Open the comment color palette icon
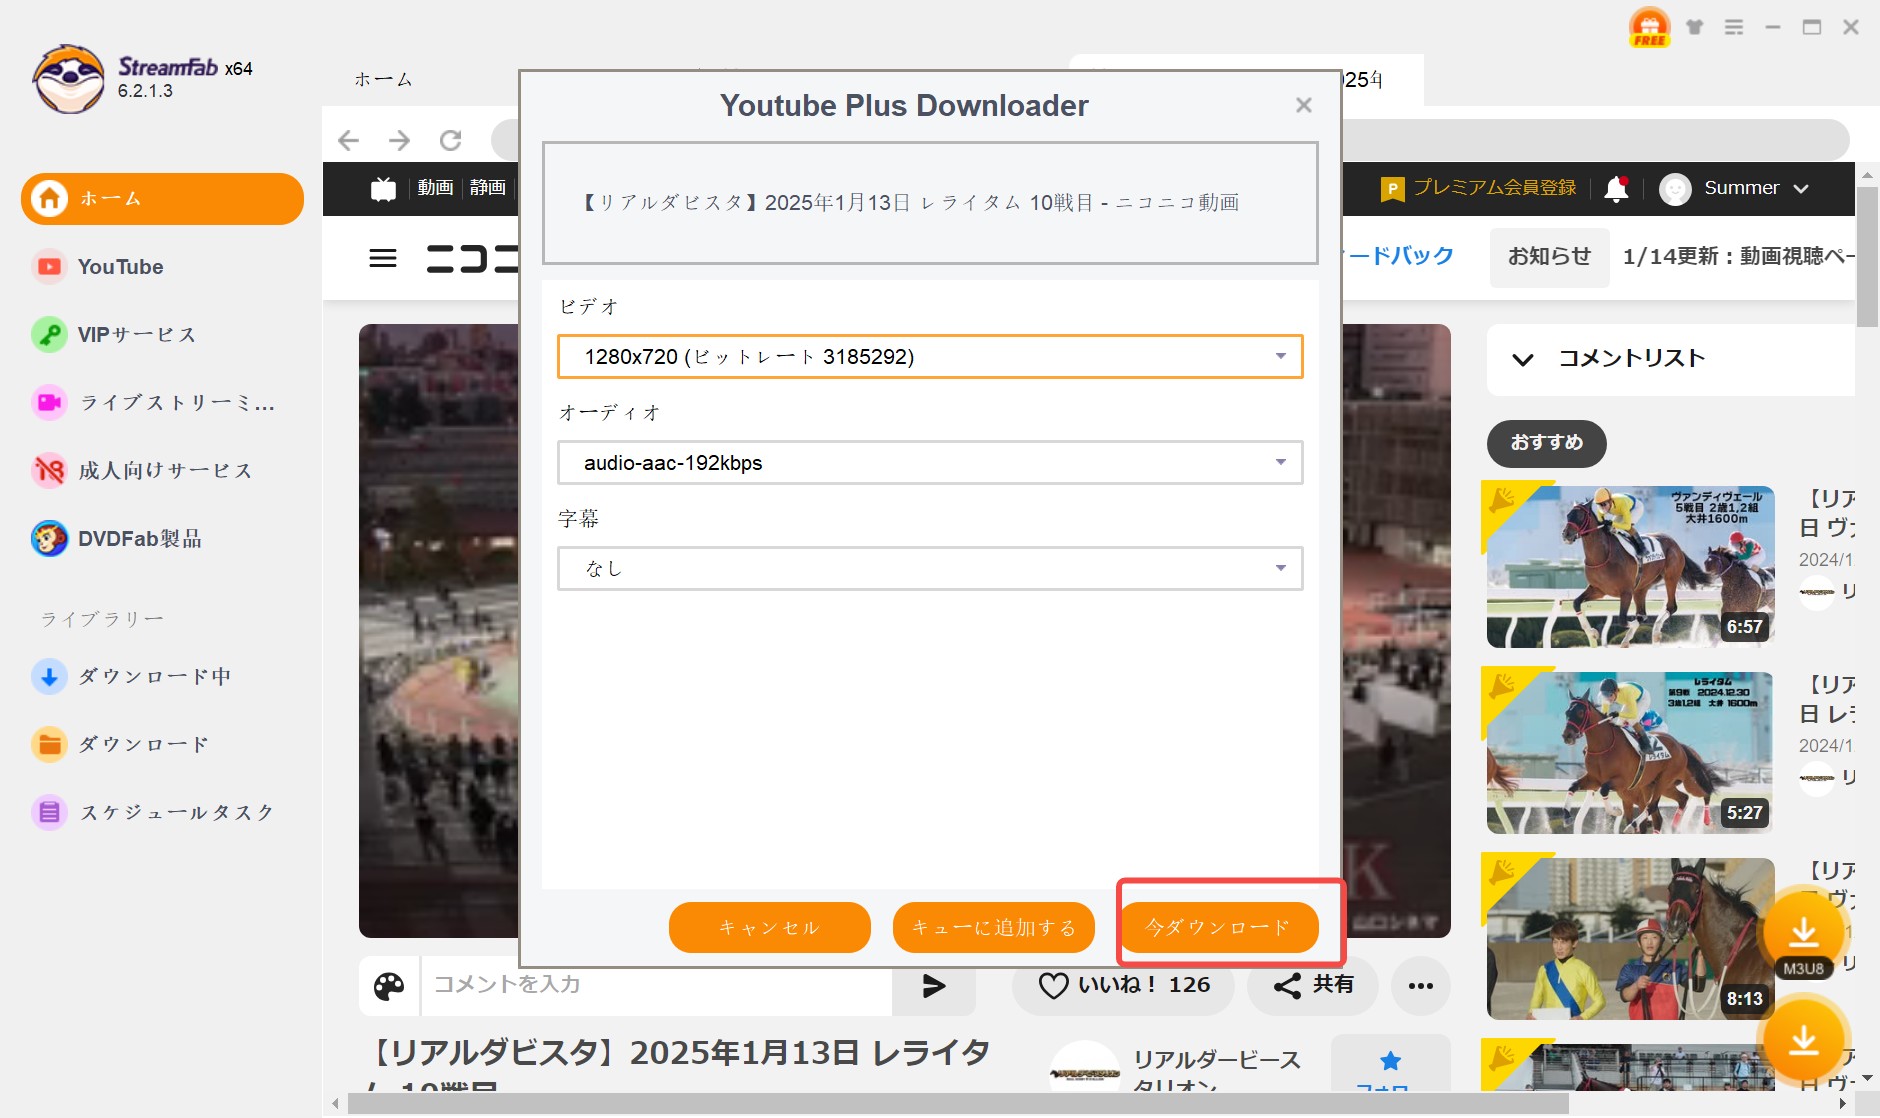Image resolution: width=1880 pixels, height=1118 pixels. click(389, 986)
